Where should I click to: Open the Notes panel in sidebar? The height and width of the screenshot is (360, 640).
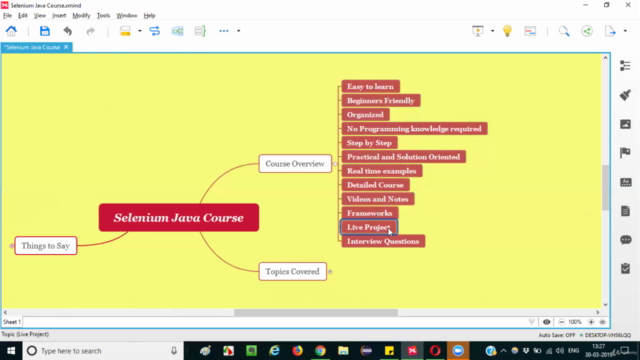point(625,211)
